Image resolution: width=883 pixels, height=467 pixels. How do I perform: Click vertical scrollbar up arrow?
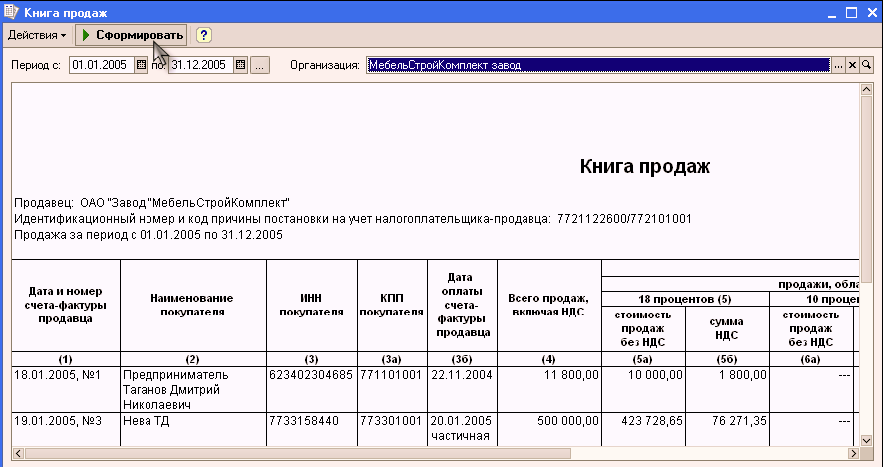866,90
